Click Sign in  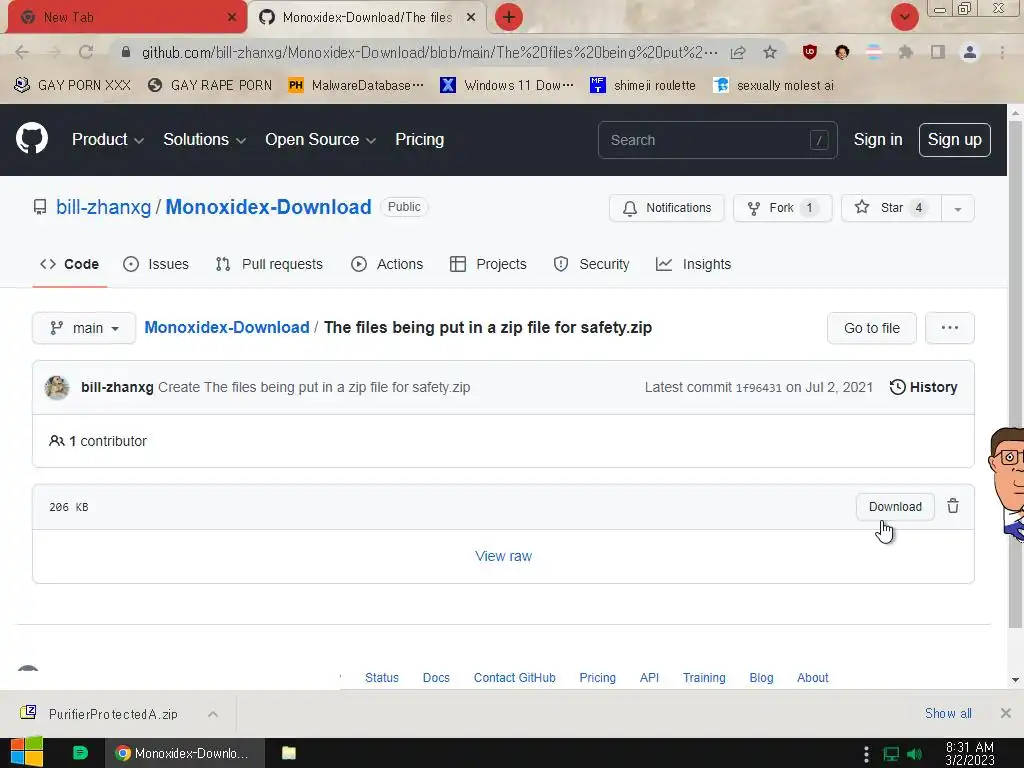coord(878,139)
